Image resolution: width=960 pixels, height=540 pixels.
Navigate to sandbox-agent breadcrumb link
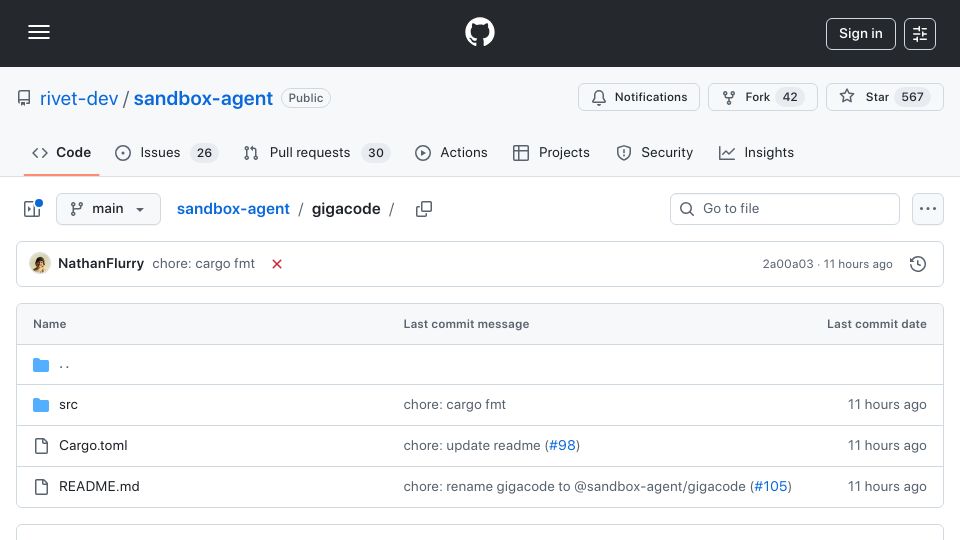[x=233, y=209]
